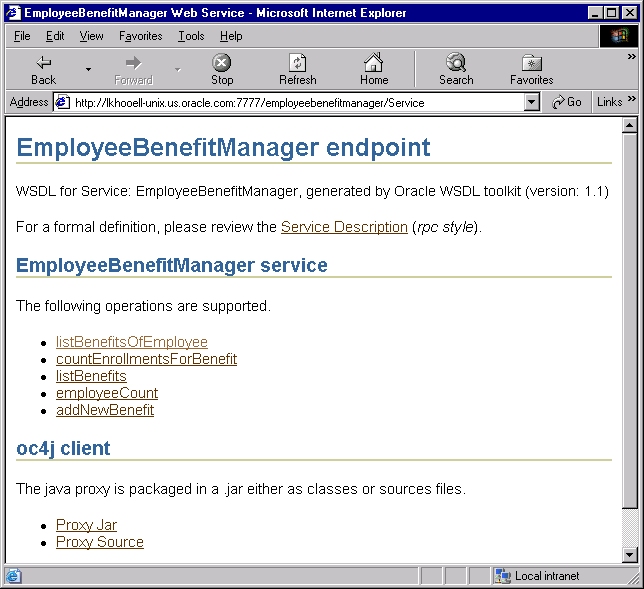Open the File menu
644x589 pixels.
22,36
